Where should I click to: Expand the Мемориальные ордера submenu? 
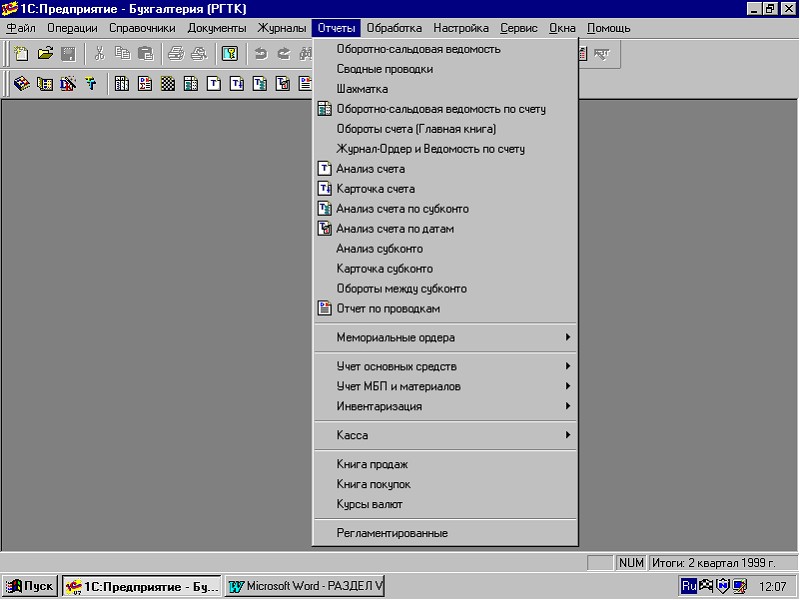click(x=445, y=337)
